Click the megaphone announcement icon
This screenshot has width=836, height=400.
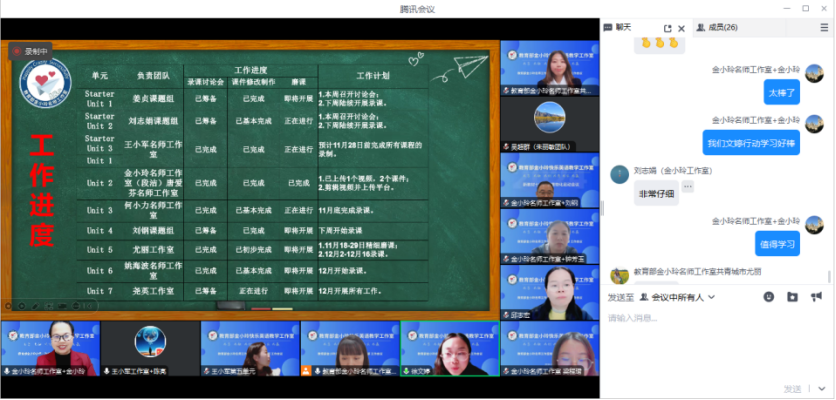[x=816, y=297]
